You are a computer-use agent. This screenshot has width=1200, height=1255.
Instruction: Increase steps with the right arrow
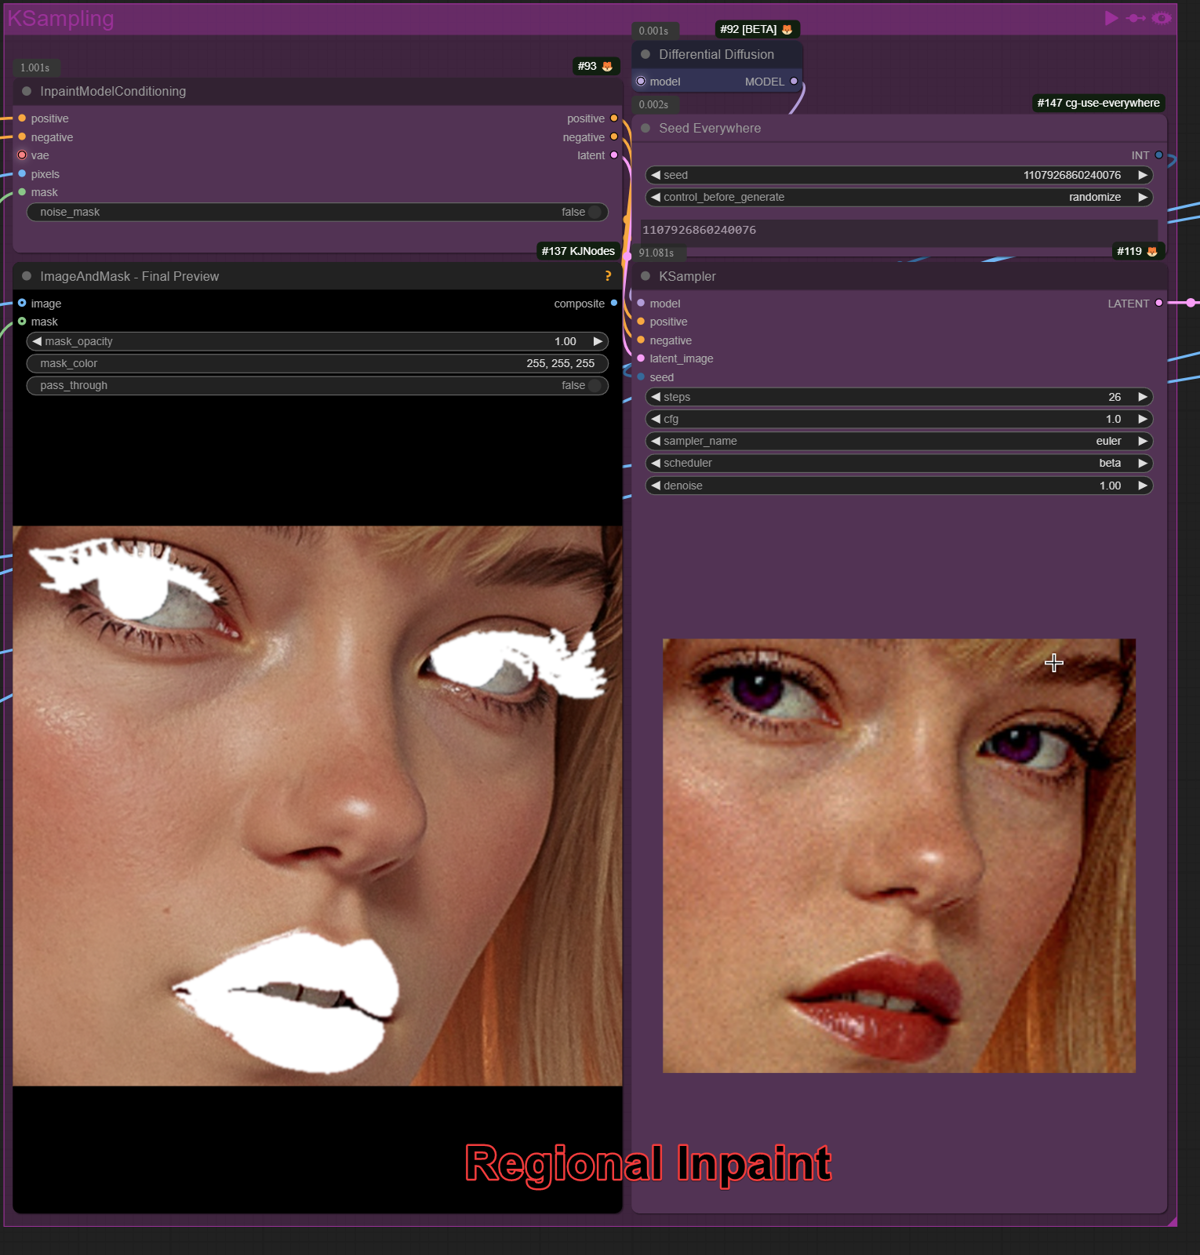point(1142,397)
